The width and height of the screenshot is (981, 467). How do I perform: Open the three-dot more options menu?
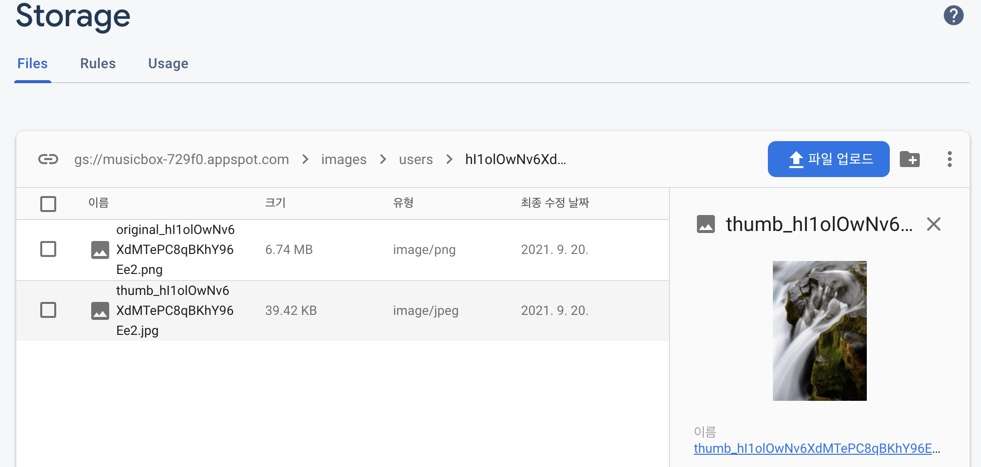click(949, 159)
